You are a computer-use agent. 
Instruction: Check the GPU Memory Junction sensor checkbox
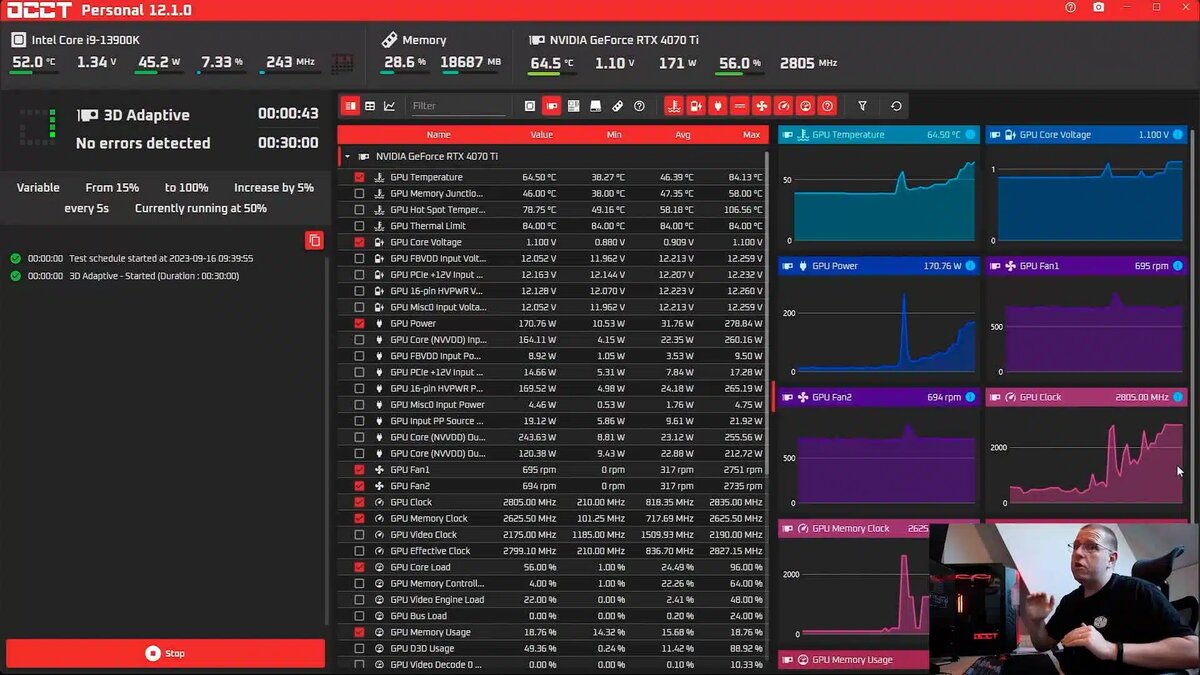[359, 194]
